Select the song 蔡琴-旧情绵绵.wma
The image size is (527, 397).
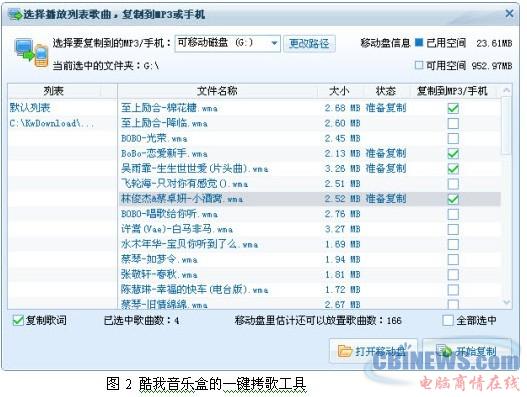pos(164,305)
